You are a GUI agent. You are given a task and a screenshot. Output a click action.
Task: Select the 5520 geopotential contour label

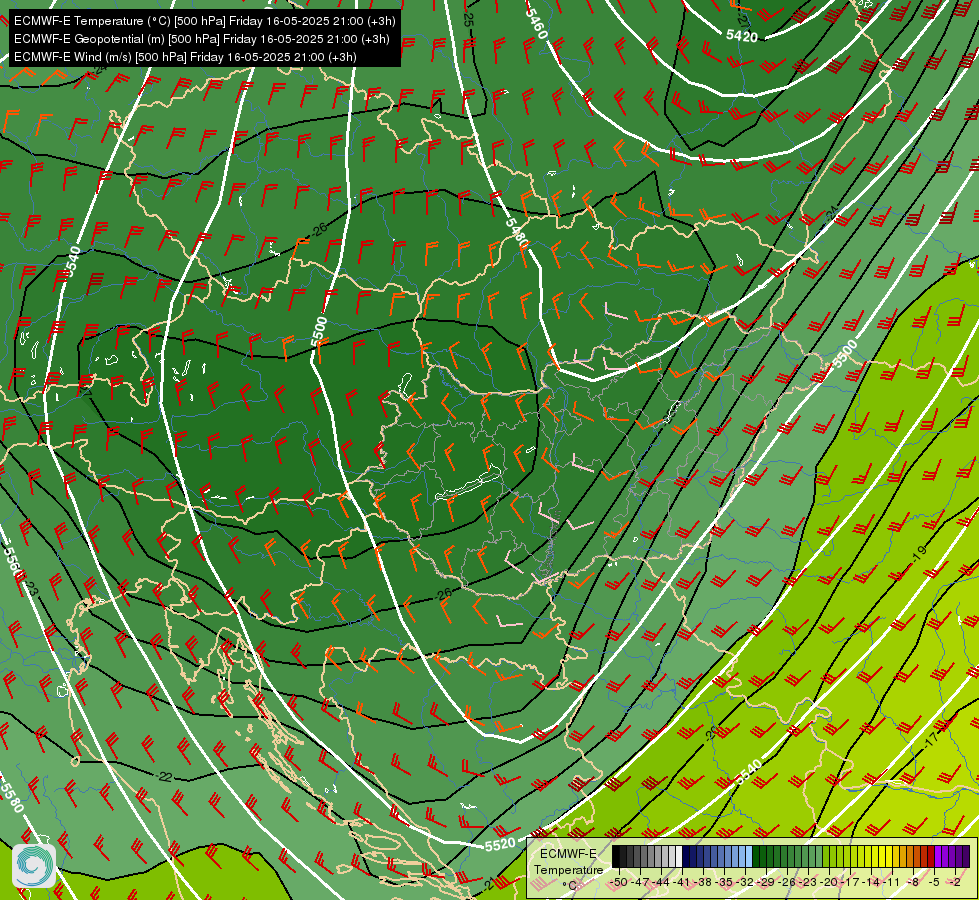click(500, 844)
